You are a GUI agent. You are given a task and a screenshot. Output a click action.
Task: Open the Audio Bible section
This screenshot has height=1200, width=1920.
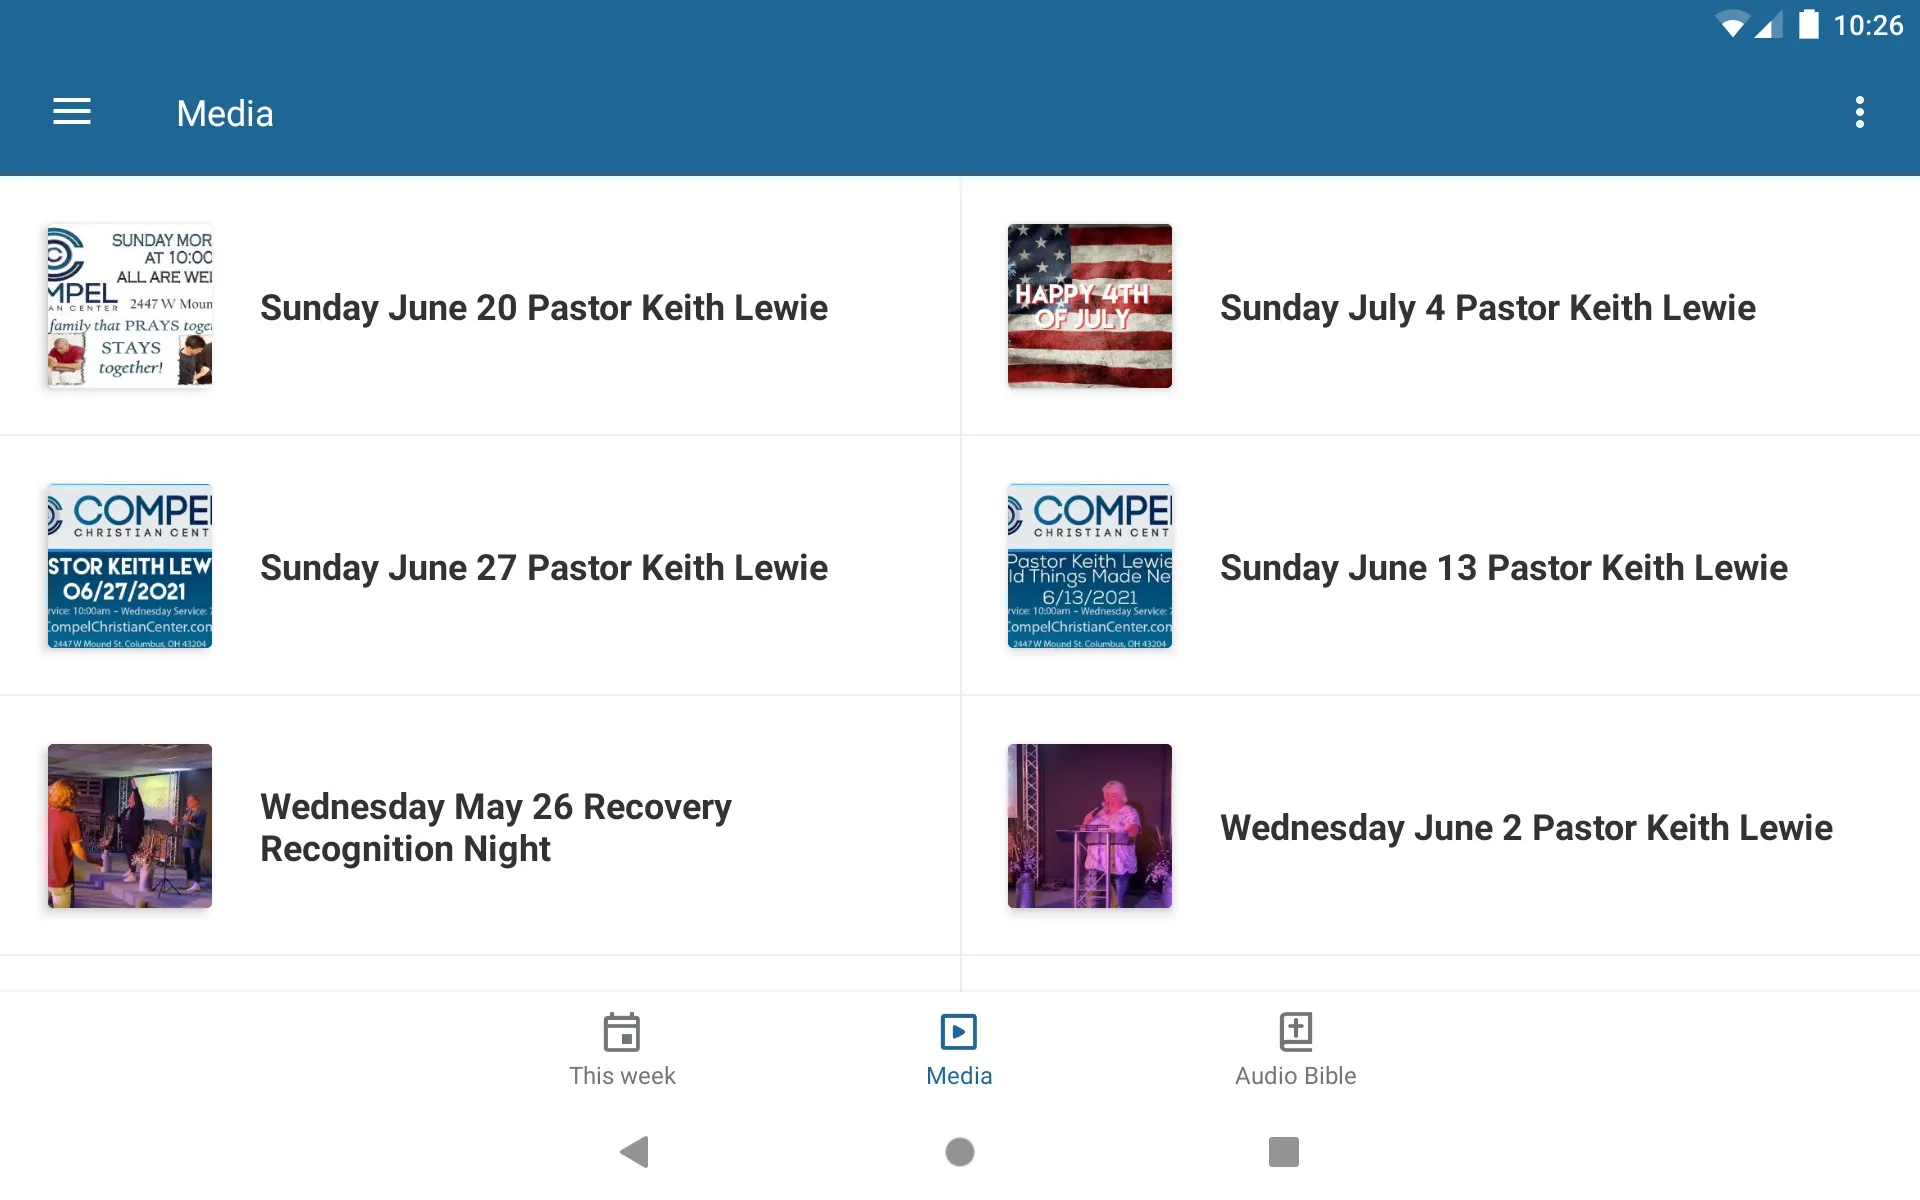pyautogui.click(x=1295, y=1047)
